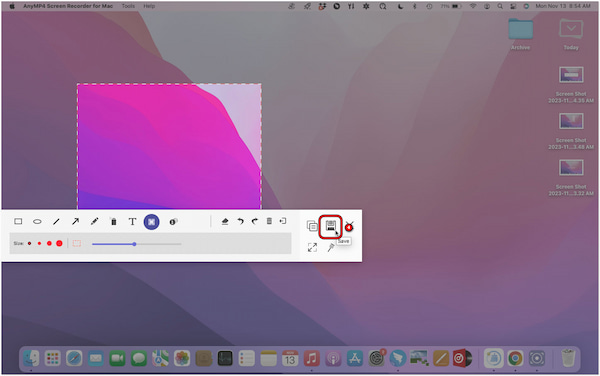Image resolution: width=600 pixels, height=376 pixels.
Task: Select the Rectangle shape tool
Action: [18, 221]
